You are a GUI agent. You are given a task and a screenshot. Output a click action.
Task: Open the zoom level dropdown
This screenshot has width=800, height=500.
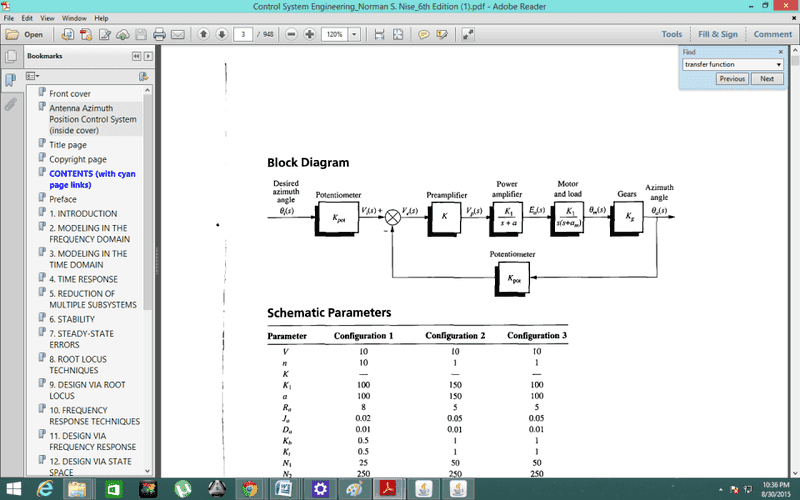tap(354, 34)
